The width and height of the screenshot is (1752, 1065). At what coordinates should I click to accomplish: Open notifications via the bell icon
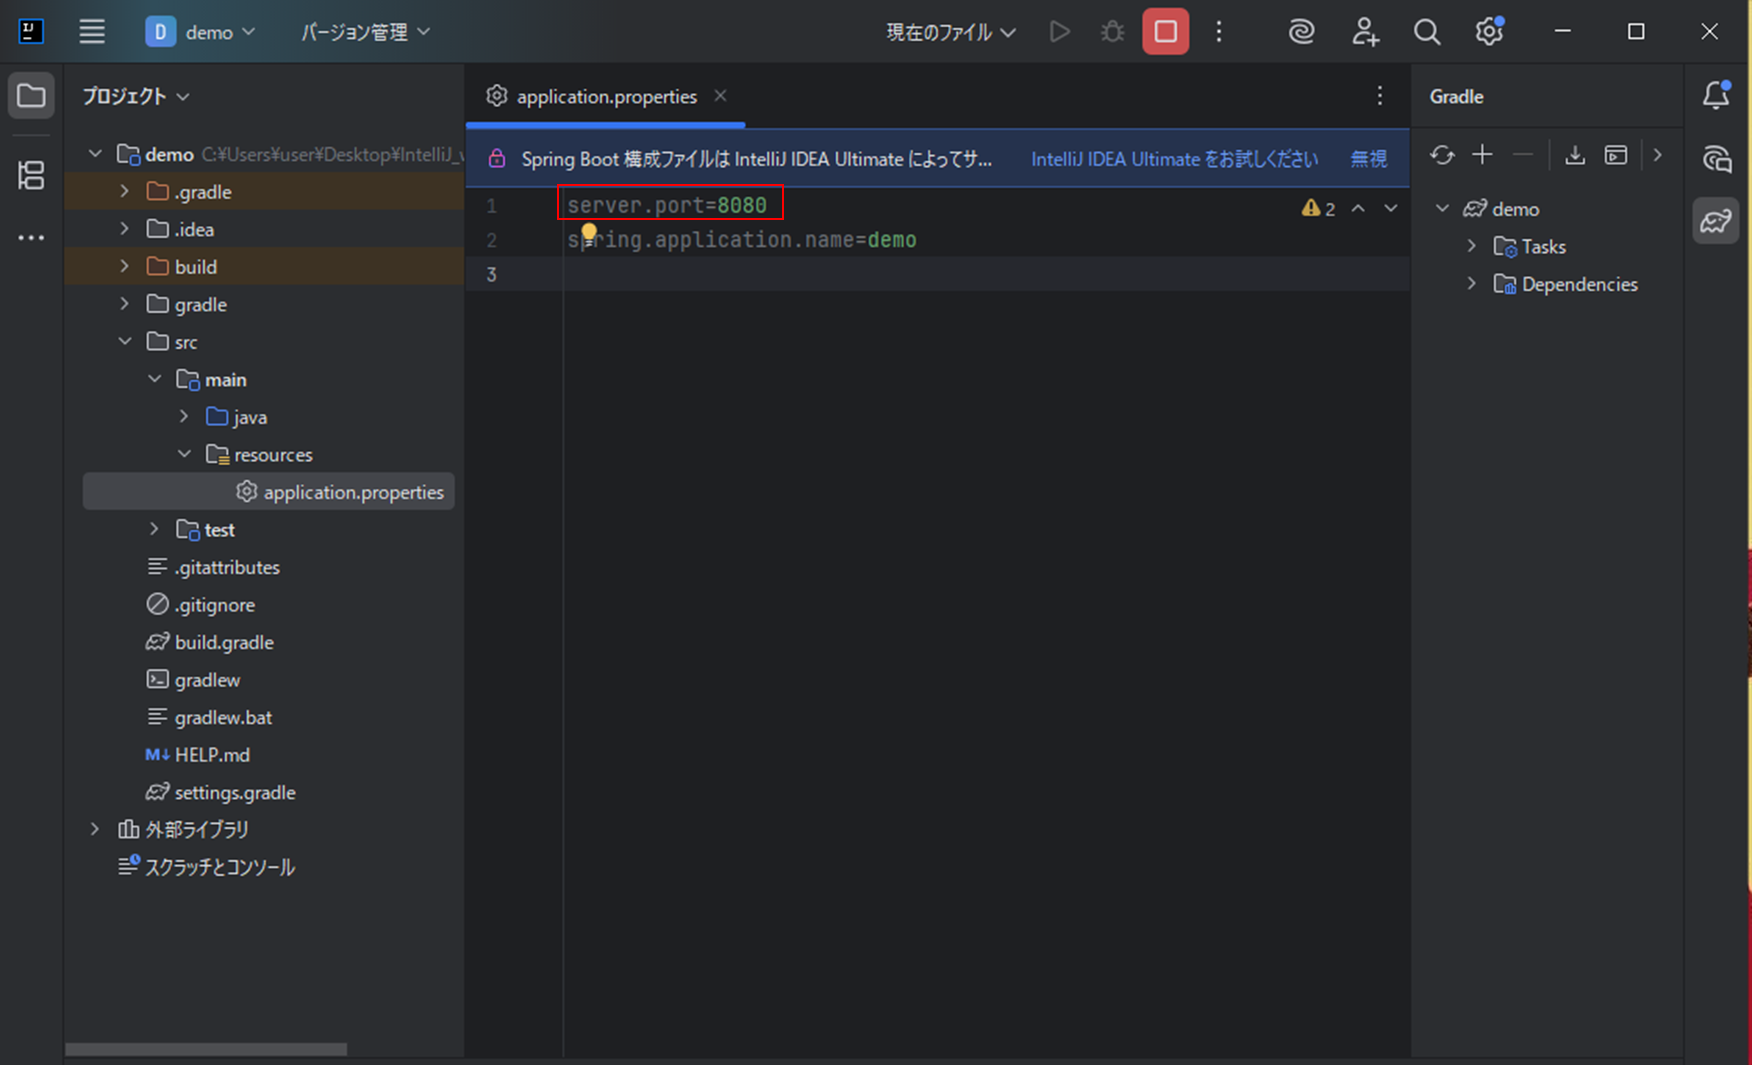click(x=1716, y=96)
